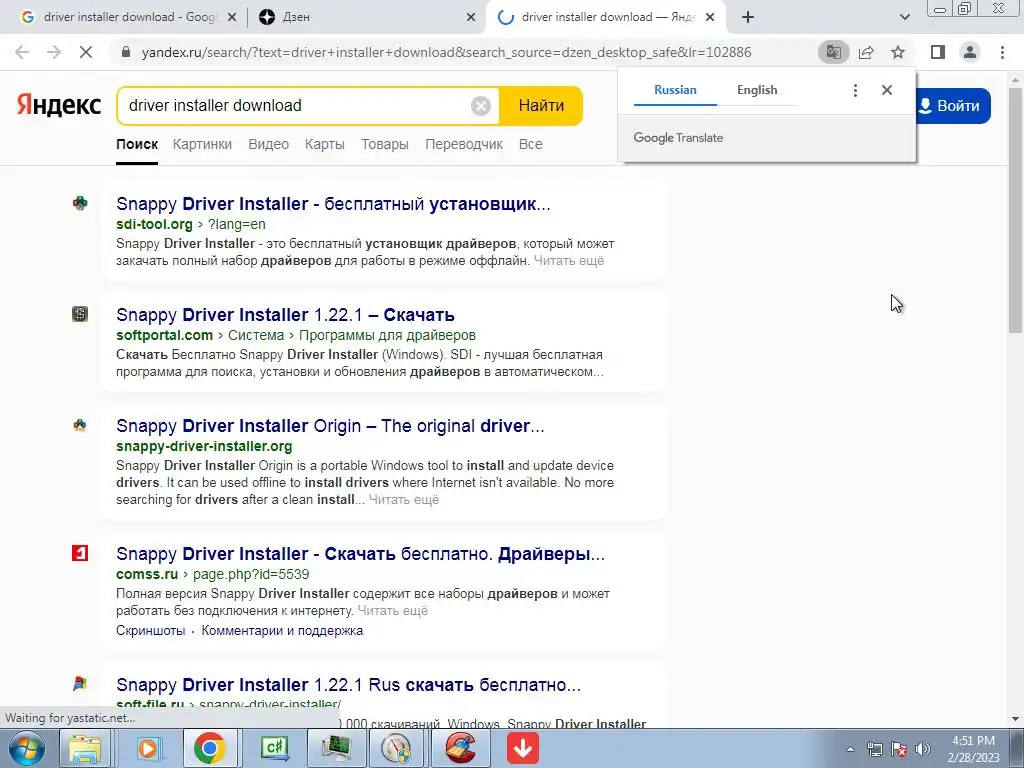Screen dimensions: 1024x768
Task: Click the comss.ru result red favicon
Action: (80, 553)
